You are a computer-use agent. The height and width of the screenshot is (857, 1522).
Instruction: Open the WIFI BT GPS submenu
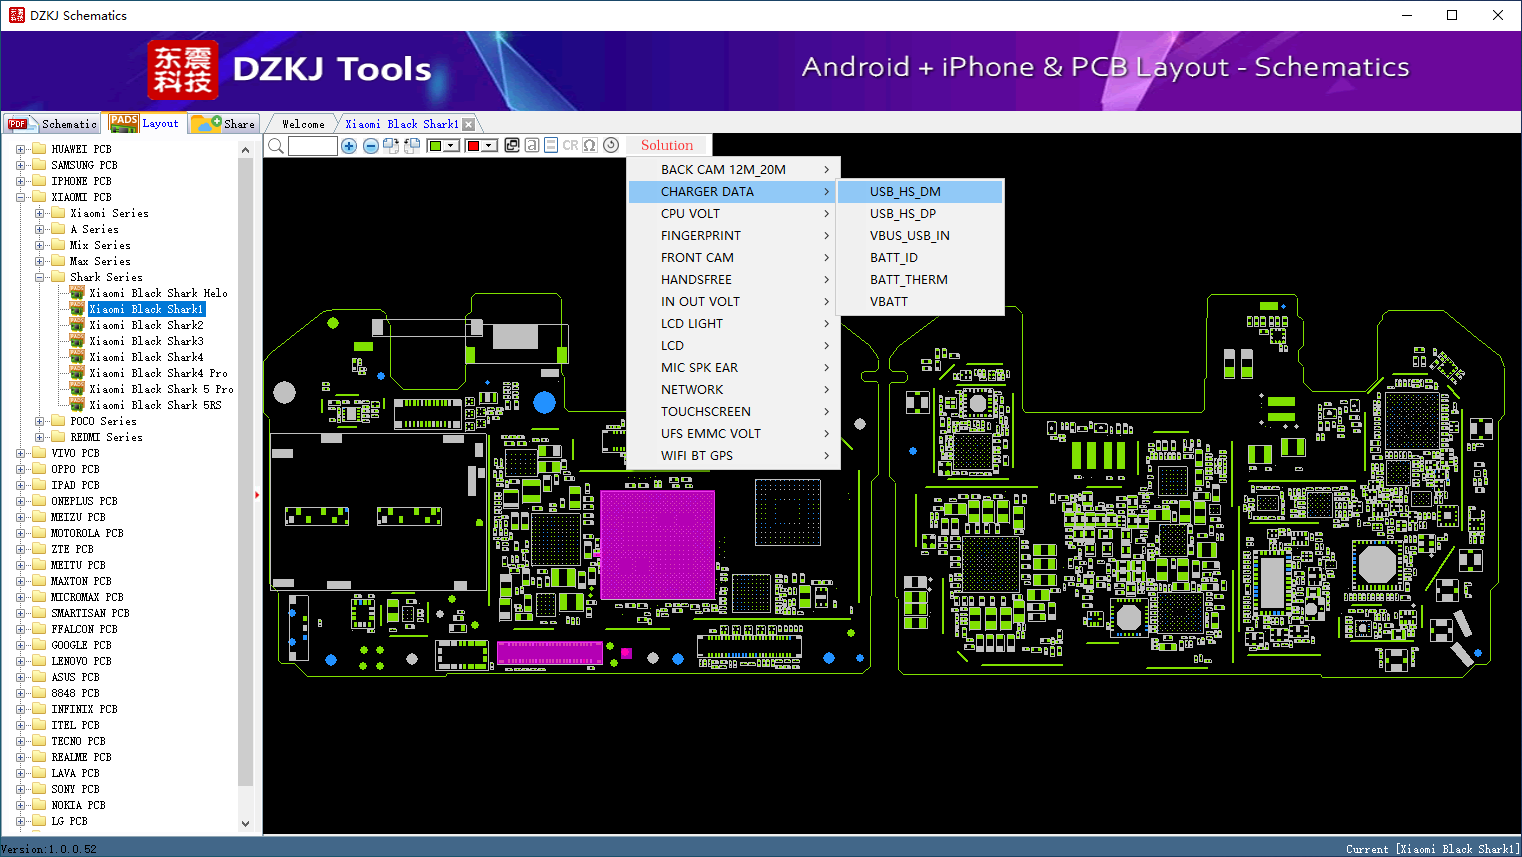coord(735,456)
